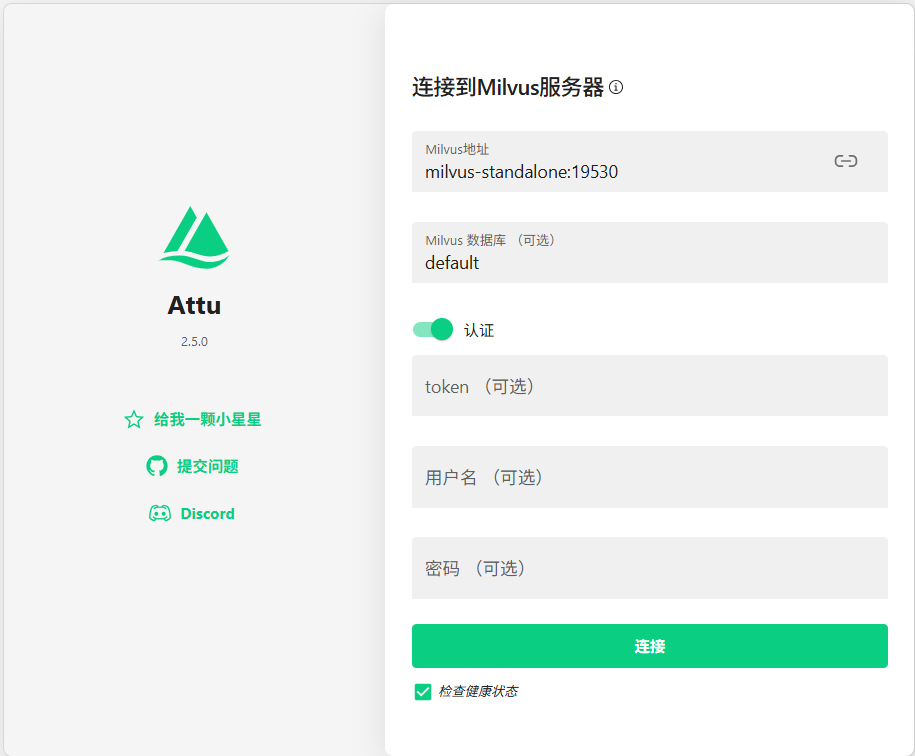
Task: Uncheck the 检查健康状态 checkbox
Action: [x=422, y=692]
